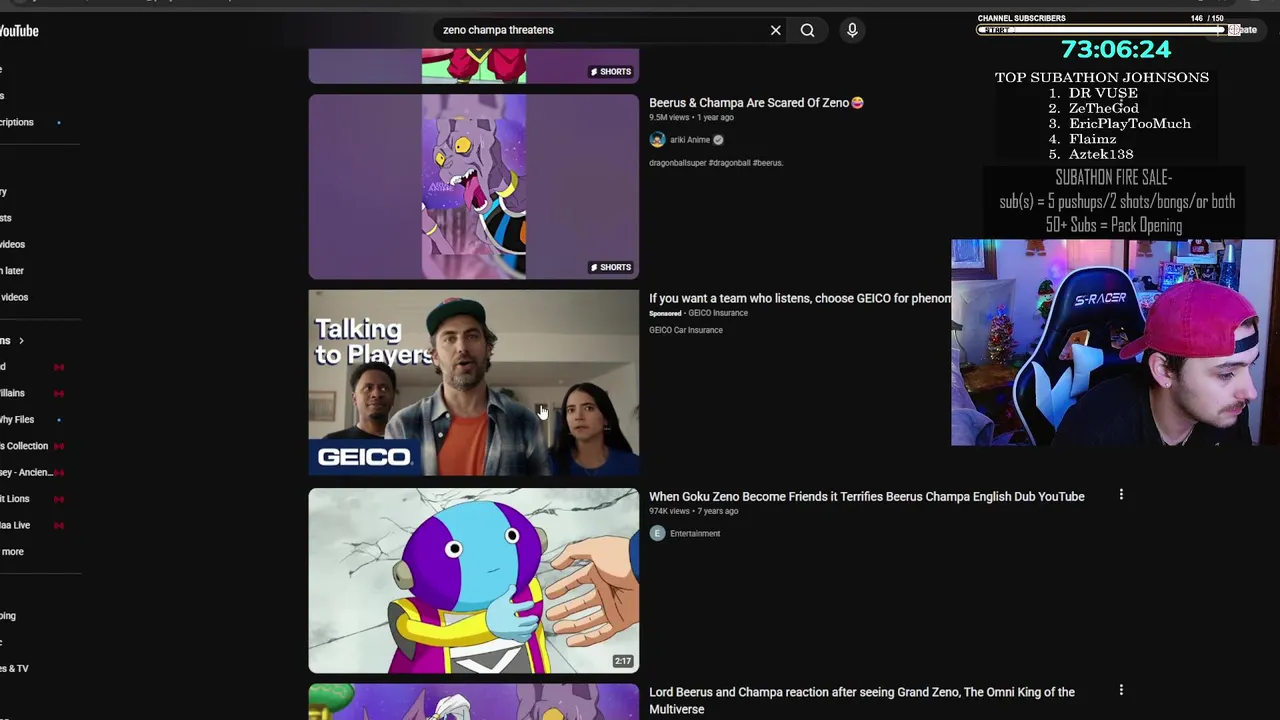Click 'DR VUSE' in the top subathon list
The image size is (1280, 720).
[1103, 93]
